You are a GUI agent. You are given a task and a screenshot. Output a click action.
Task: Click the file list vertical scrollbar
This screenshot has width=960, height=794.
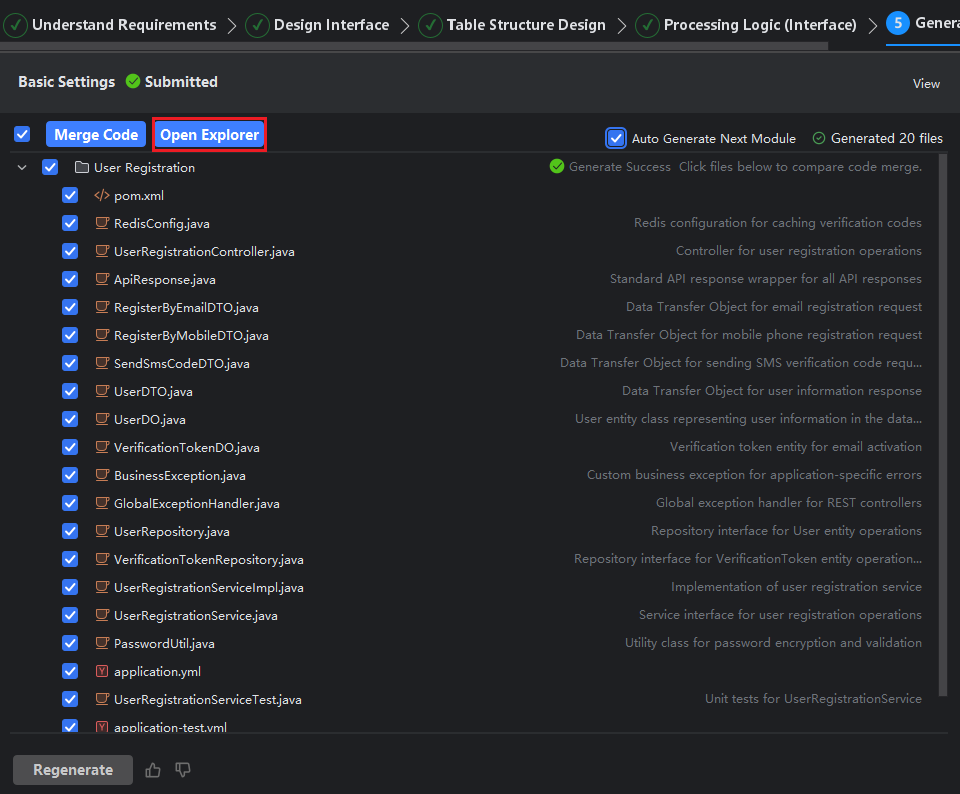click(x=943, y=420)
